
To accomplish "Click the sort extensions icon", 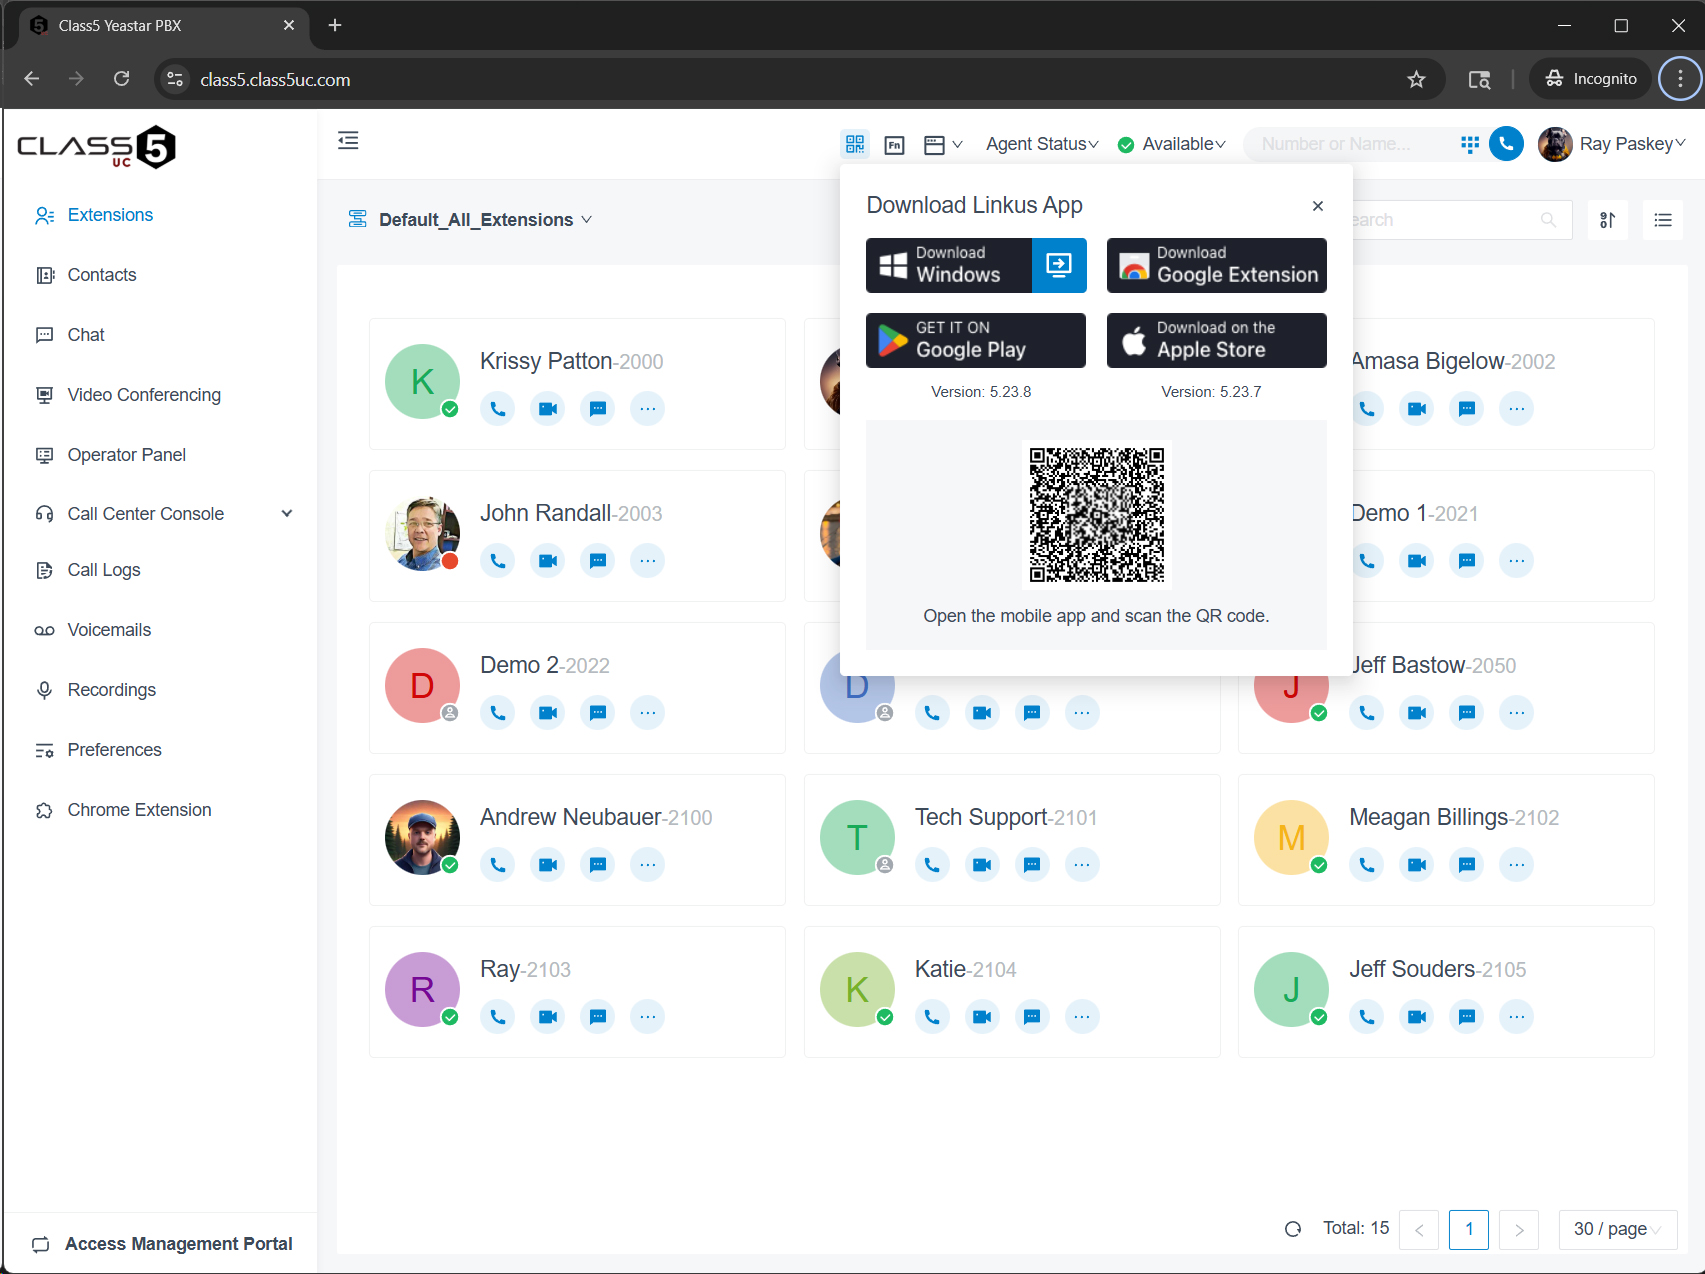I will pos(1607,220).
